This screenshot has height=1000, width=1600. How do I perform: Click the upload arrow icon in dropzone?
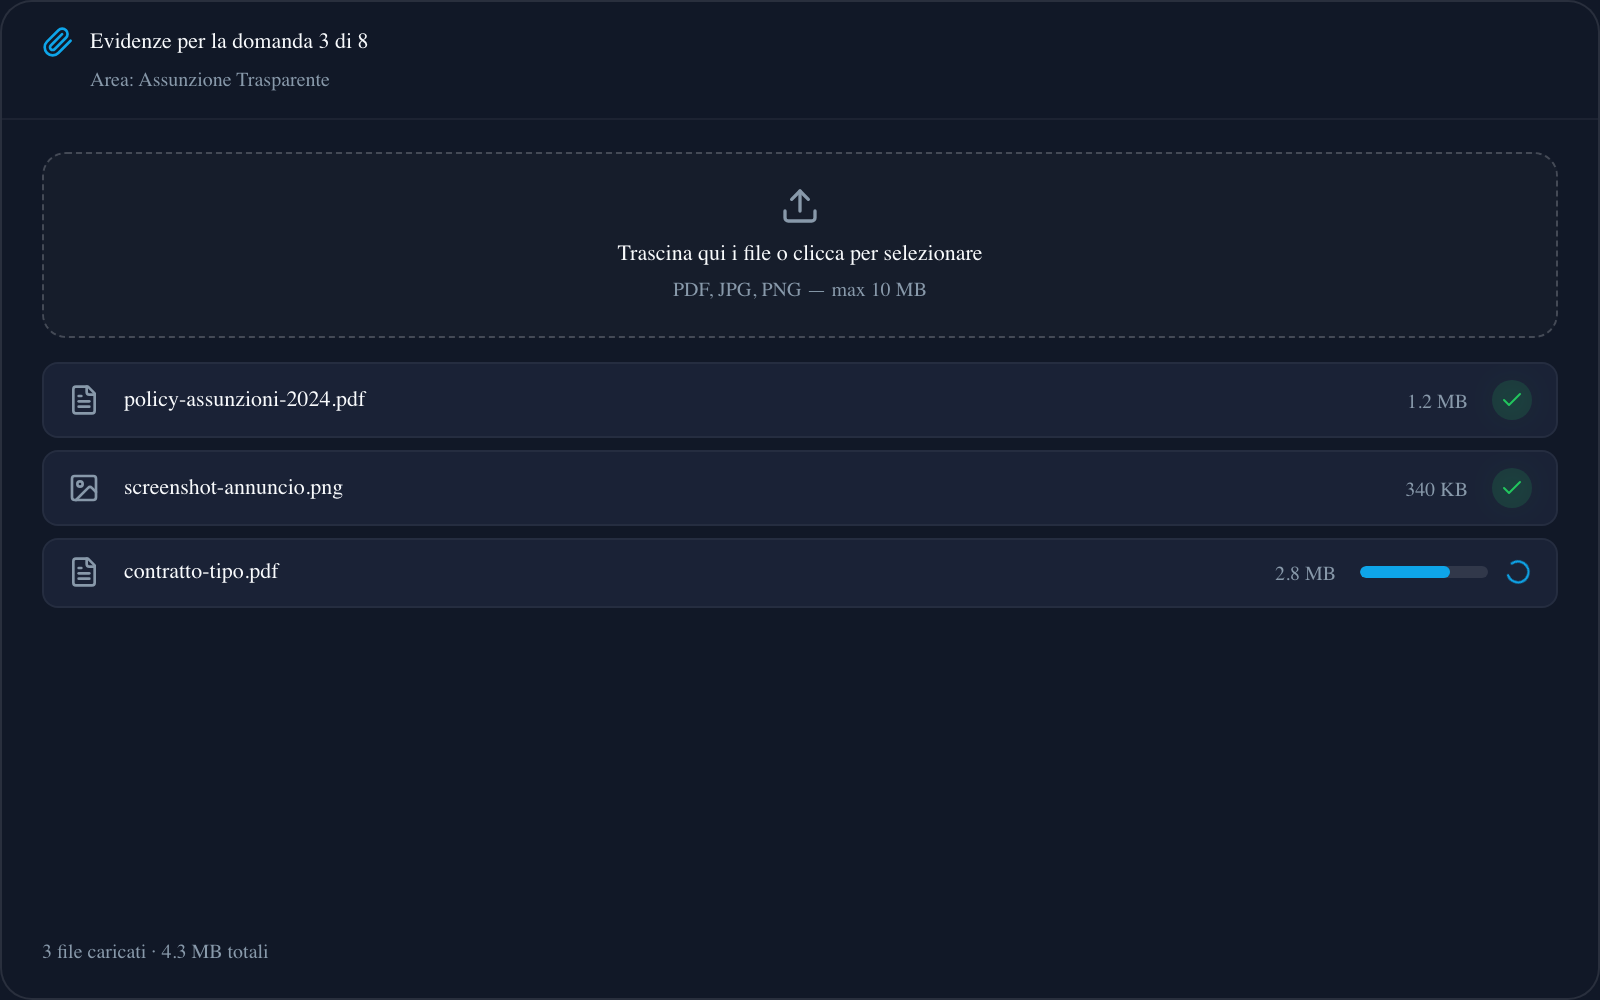click(800, 206)
